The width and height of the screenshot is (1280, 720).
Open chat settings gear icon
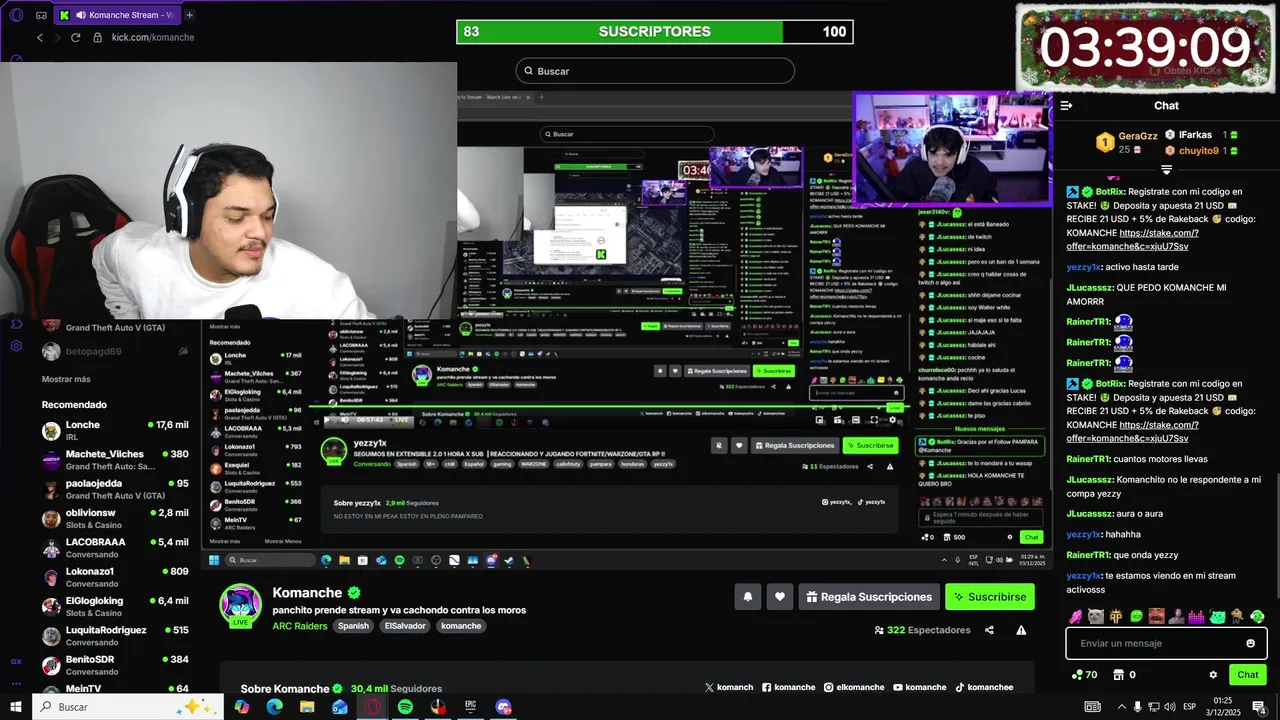(1213, 675)
